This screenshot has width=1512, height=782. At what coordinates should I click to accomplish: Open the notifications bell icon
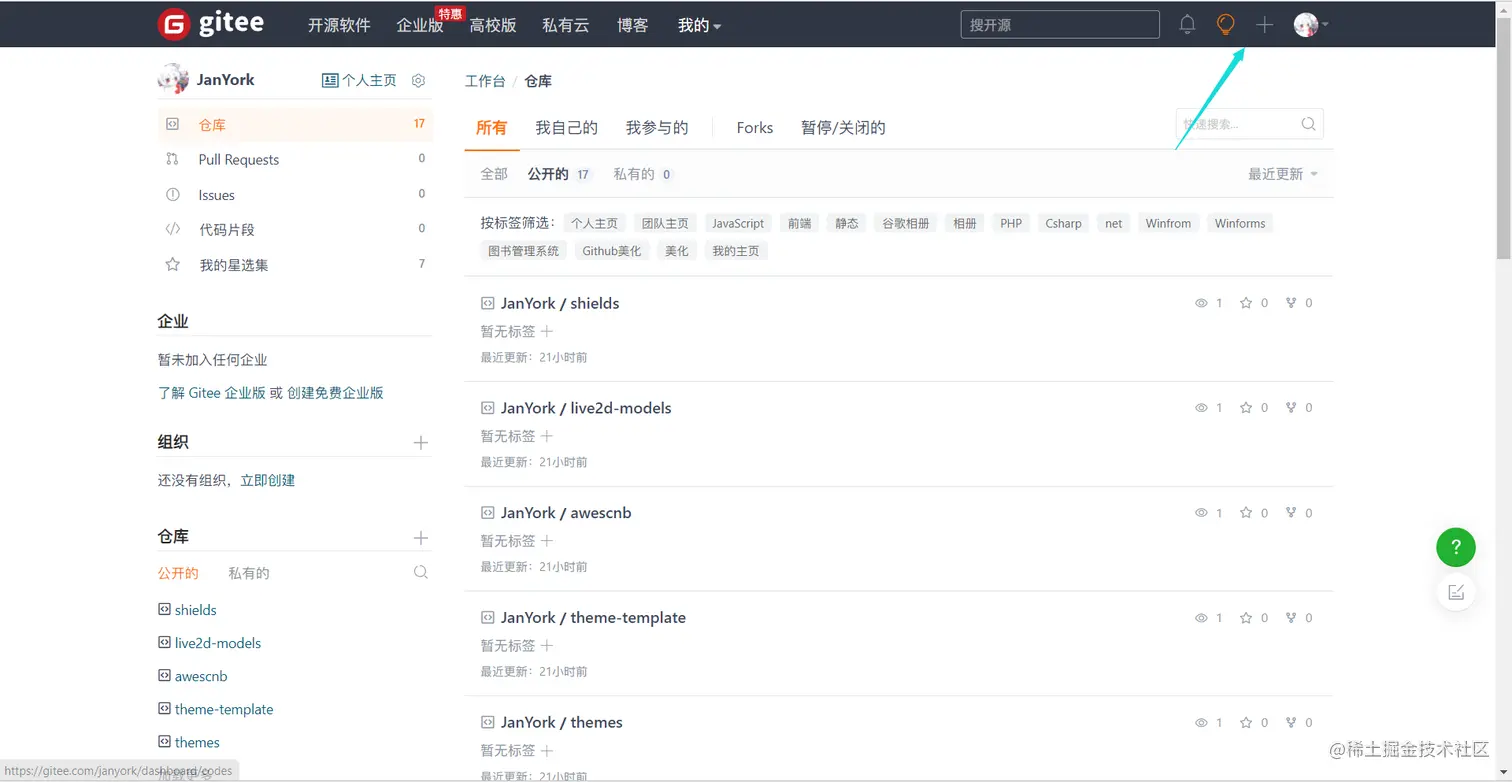[x=1187, y=24]
